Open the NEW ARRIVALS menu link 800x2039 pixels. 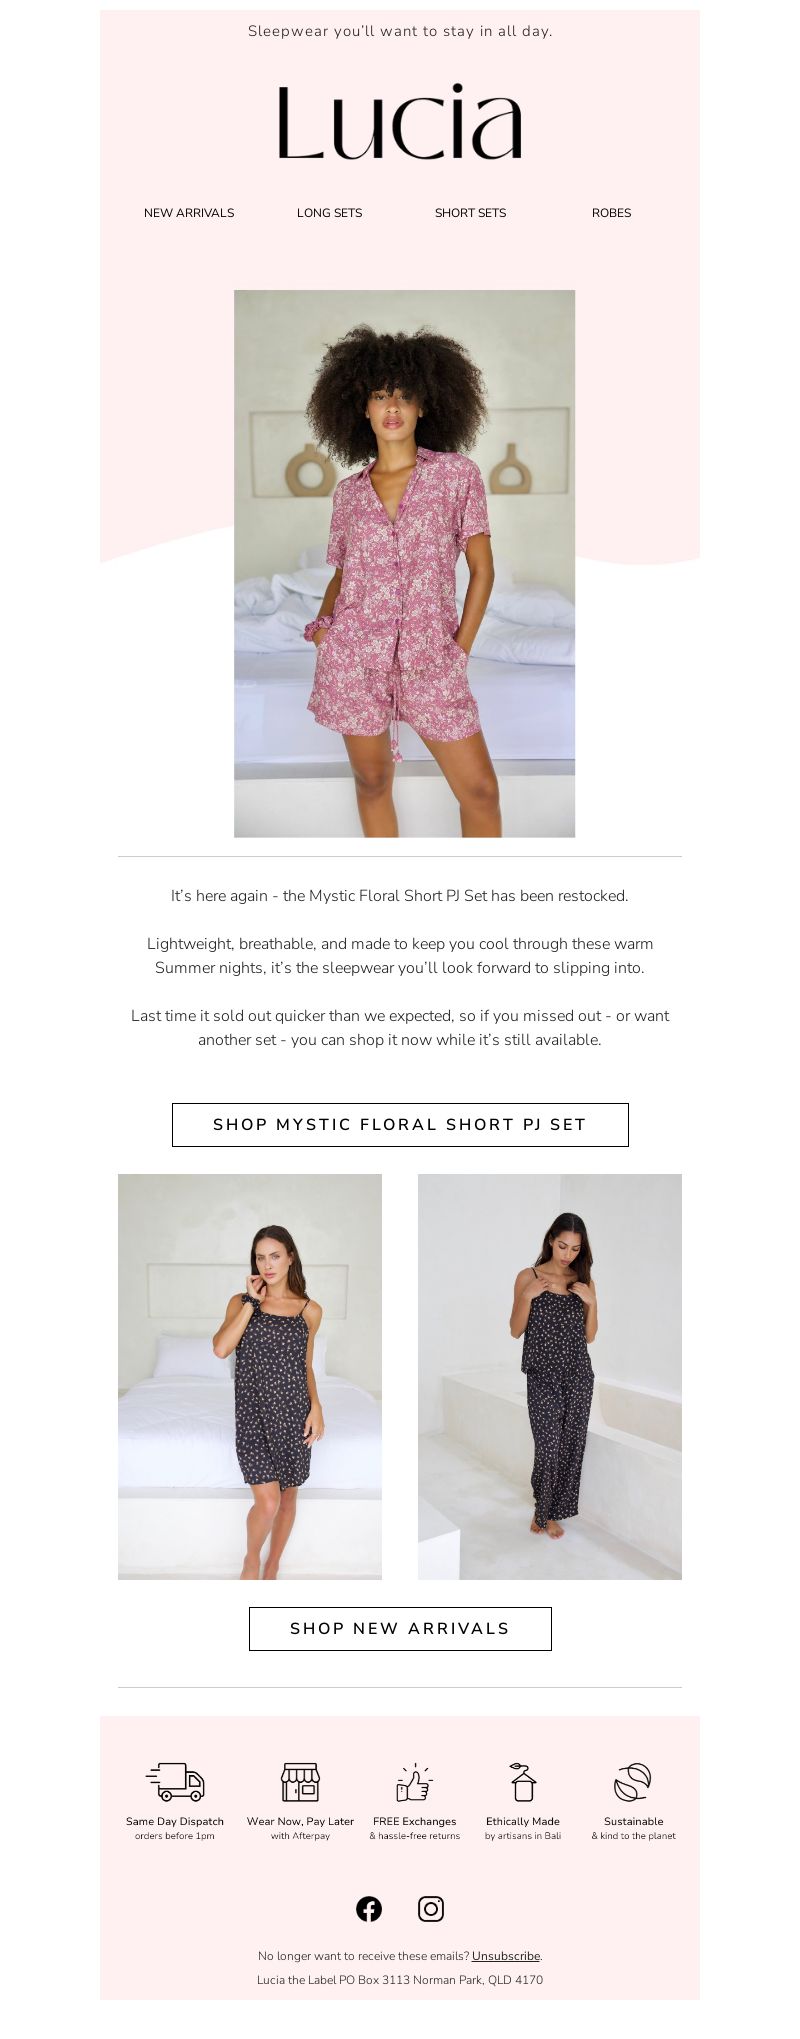tap(189, 213)
